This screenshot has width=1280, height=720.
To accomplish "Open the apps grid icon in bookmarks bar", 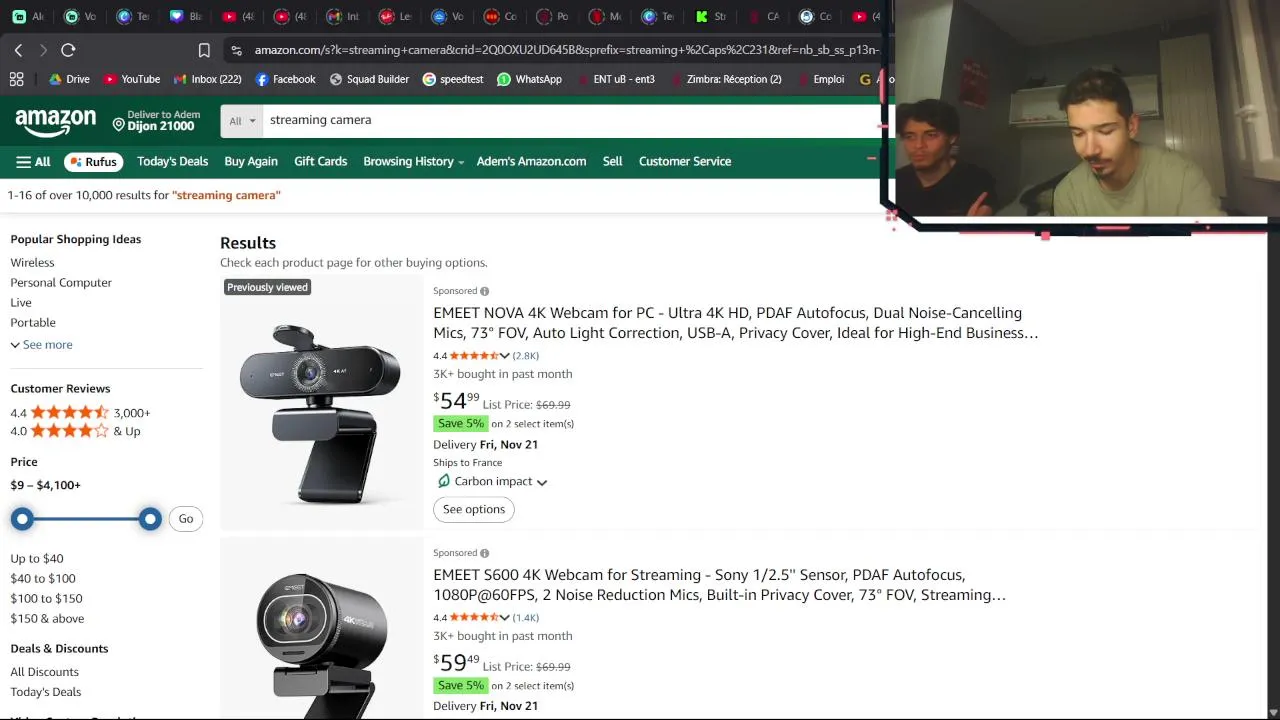I will [x=16, y=79].
